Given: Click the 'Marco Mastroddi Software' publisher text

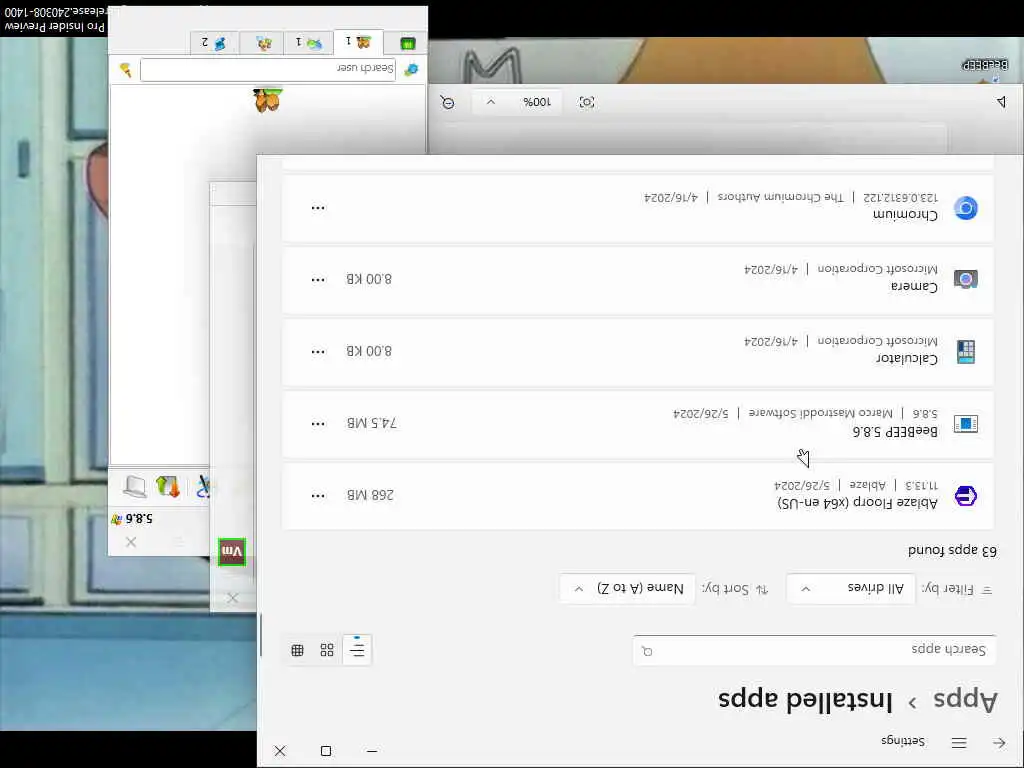Looking at the screenshot, I should point(820,413).
